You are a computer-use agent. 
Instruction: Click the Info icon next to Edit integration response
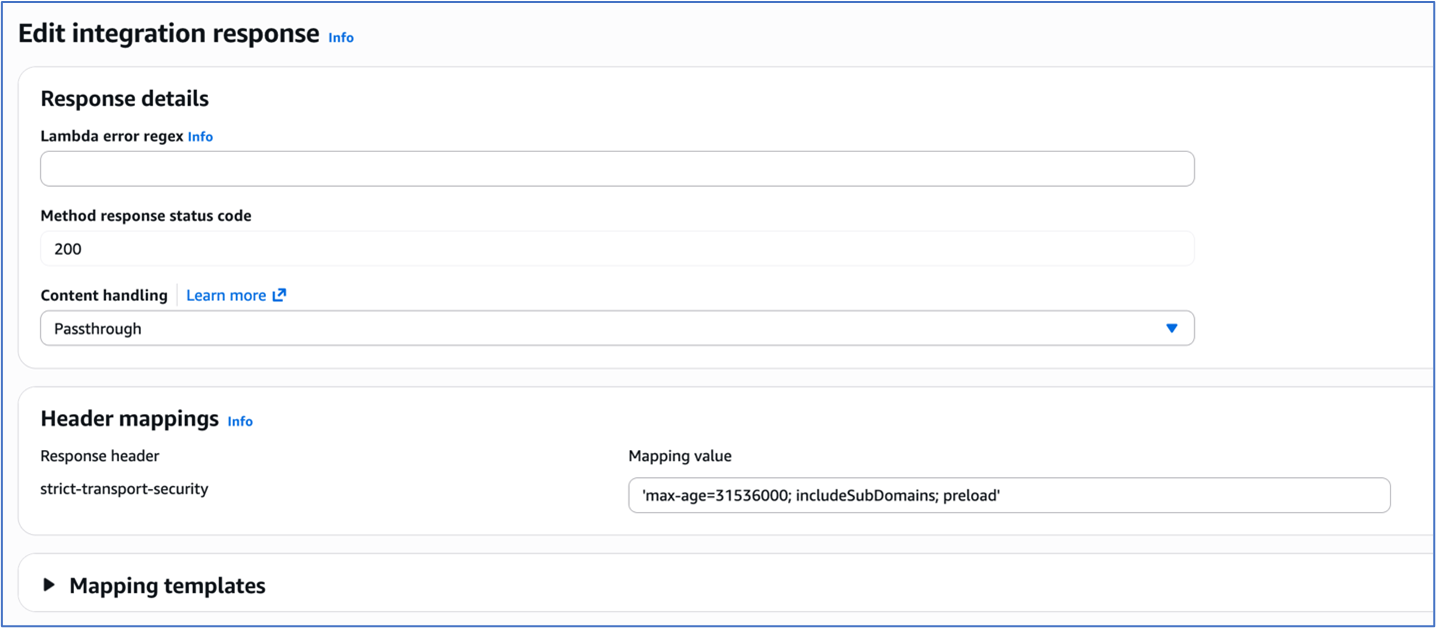tap(340, 37)
